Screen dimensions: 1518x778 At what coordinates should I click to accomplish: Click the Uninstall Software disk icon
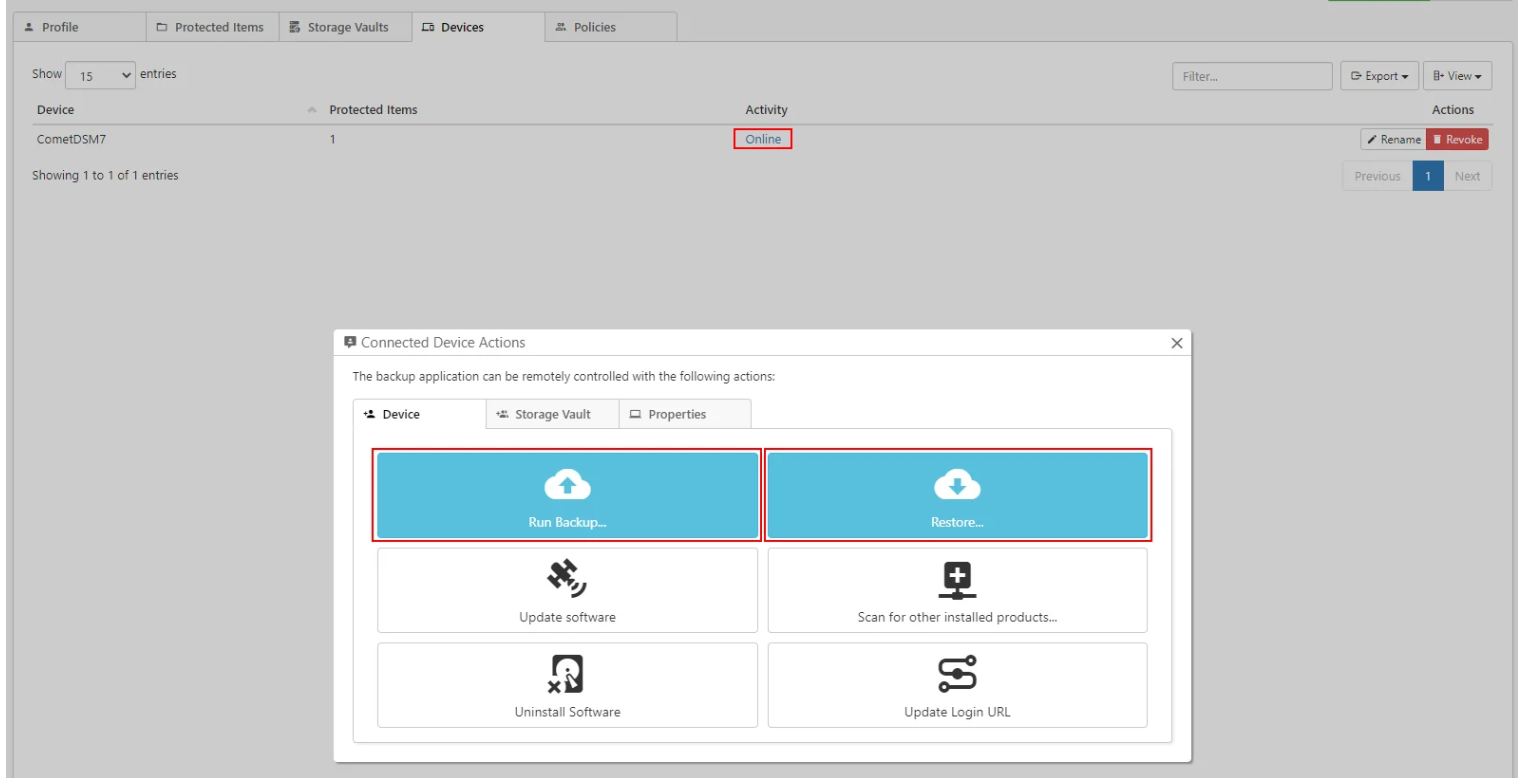click(567, 673)
